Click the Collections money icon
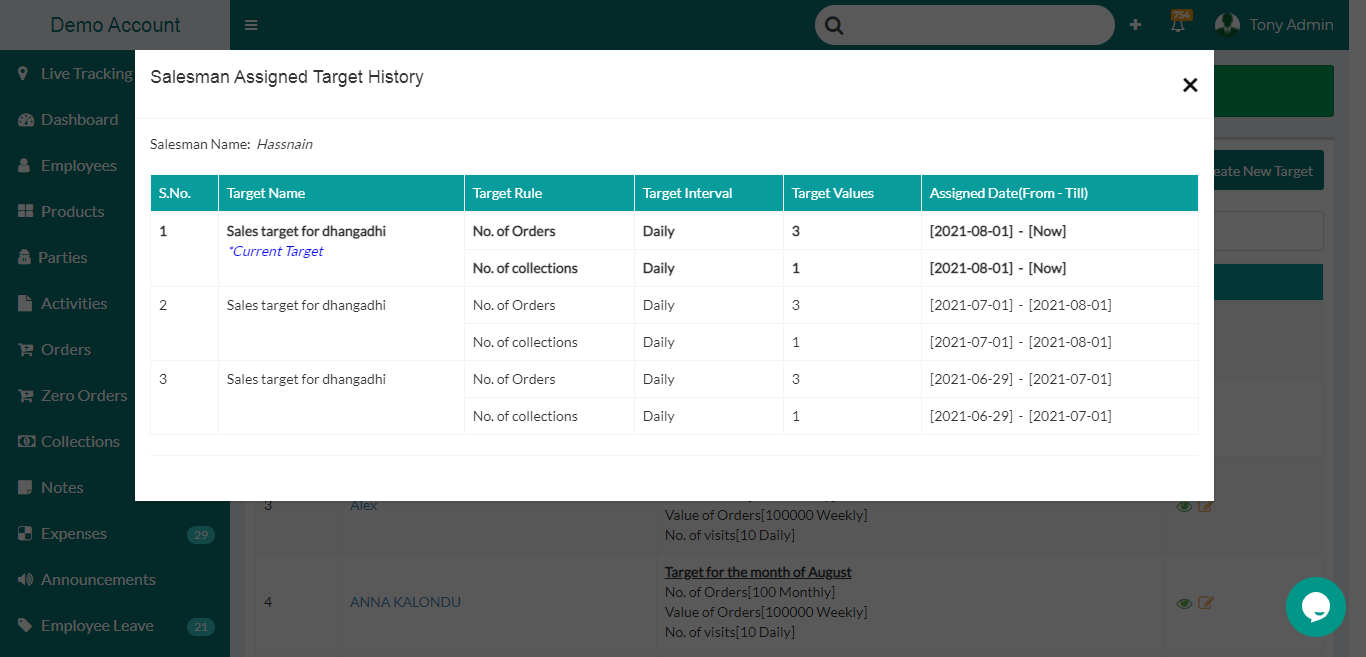This screenshot has width=1366, height=657. tap(26, 442)
